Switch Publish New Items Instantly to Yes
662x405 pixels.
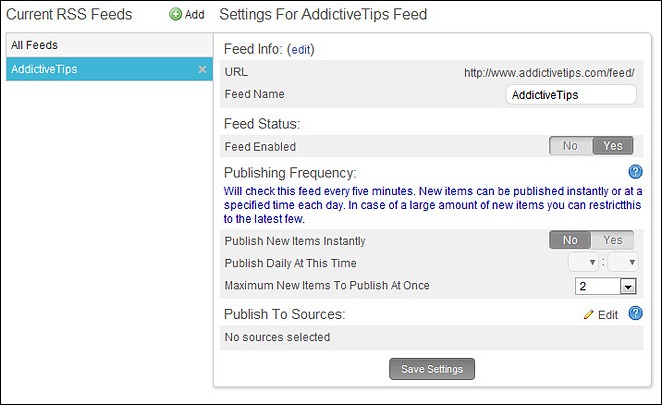(x=613, y=240)
